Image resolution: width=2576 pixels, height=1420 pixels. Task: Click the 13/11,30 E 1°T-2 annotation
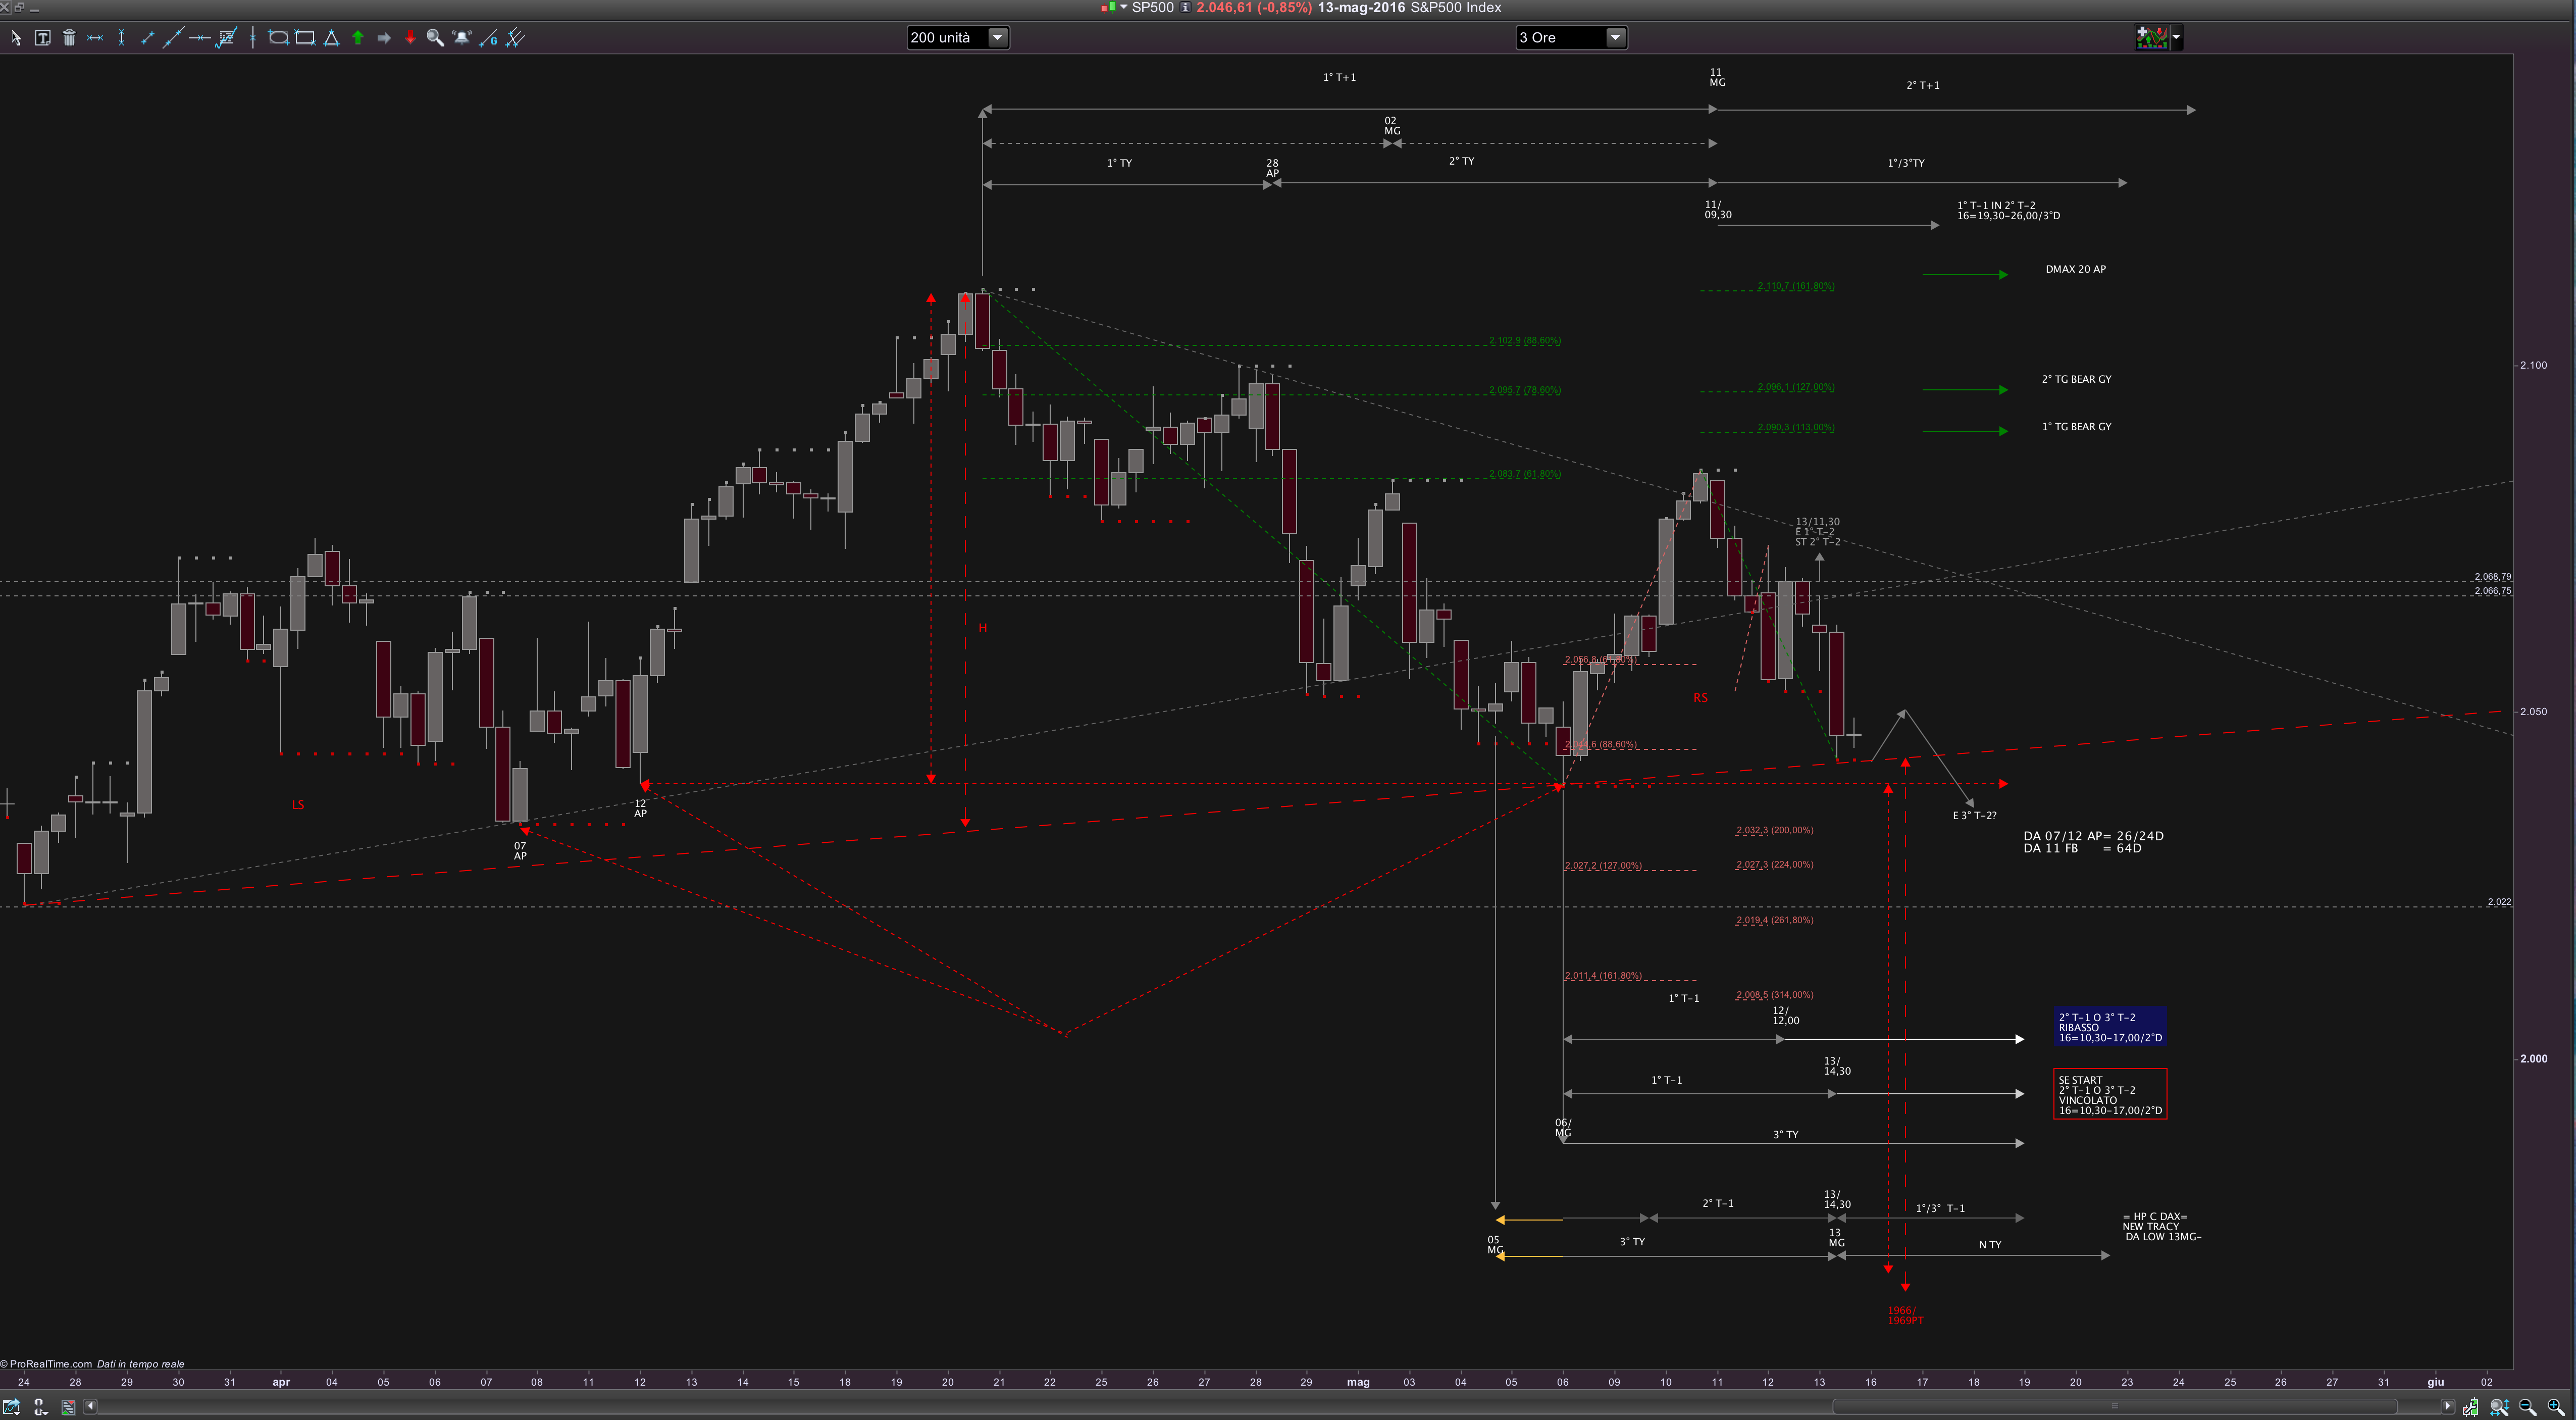(1817, 532)
